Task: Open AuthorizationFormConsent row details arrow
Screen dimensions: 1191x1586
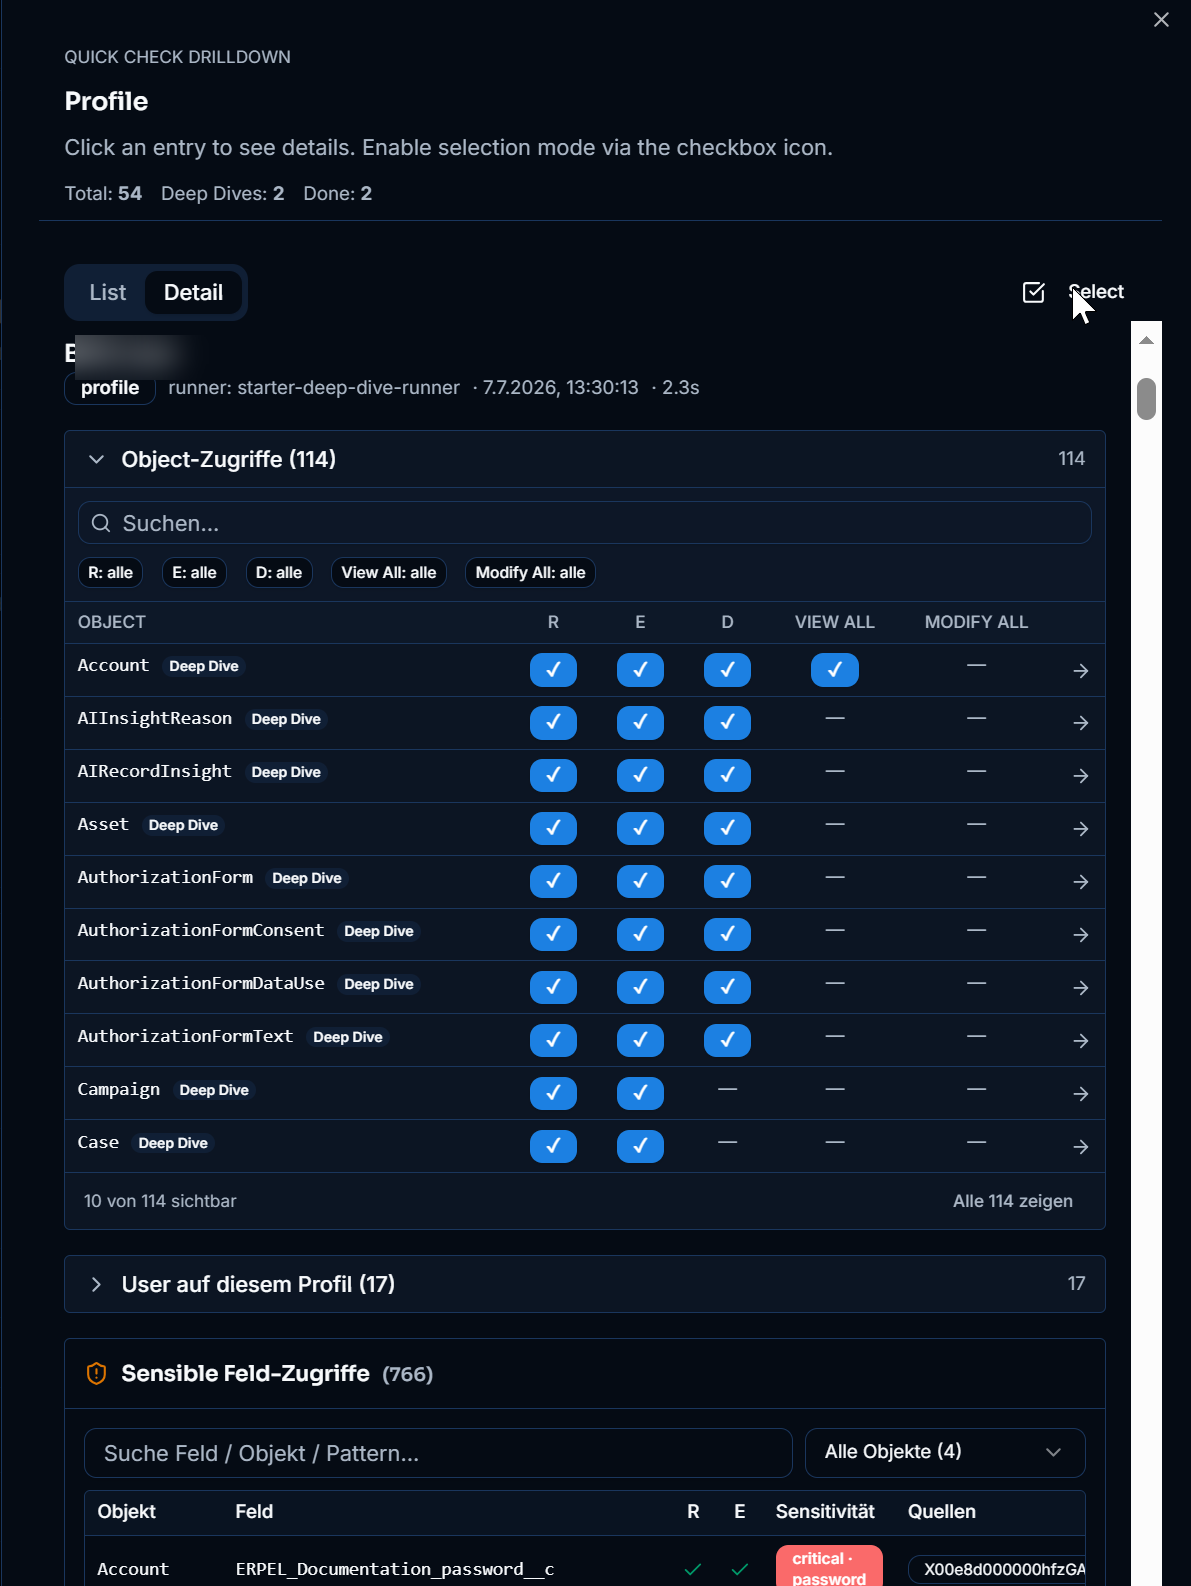Action: click(x=1081, y=935)
